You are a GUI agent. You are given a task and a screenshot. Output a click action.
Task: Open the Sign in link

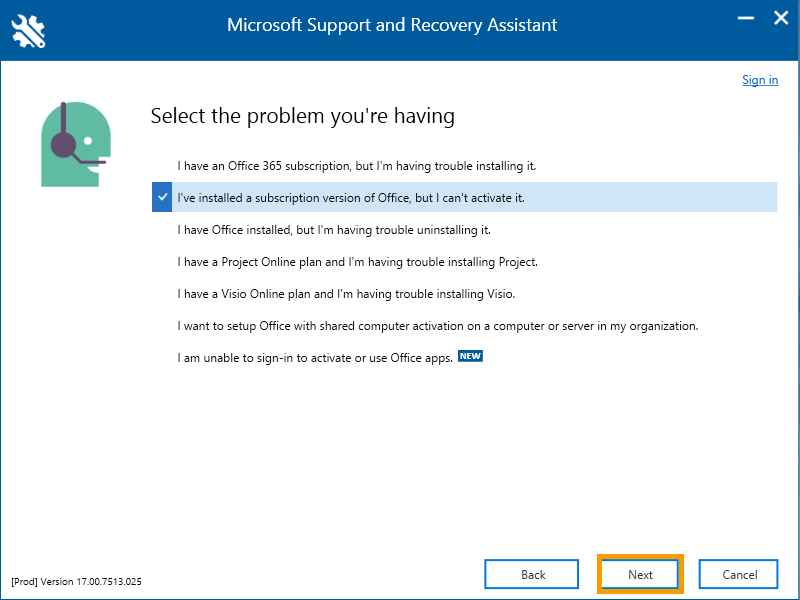[760, 80]
